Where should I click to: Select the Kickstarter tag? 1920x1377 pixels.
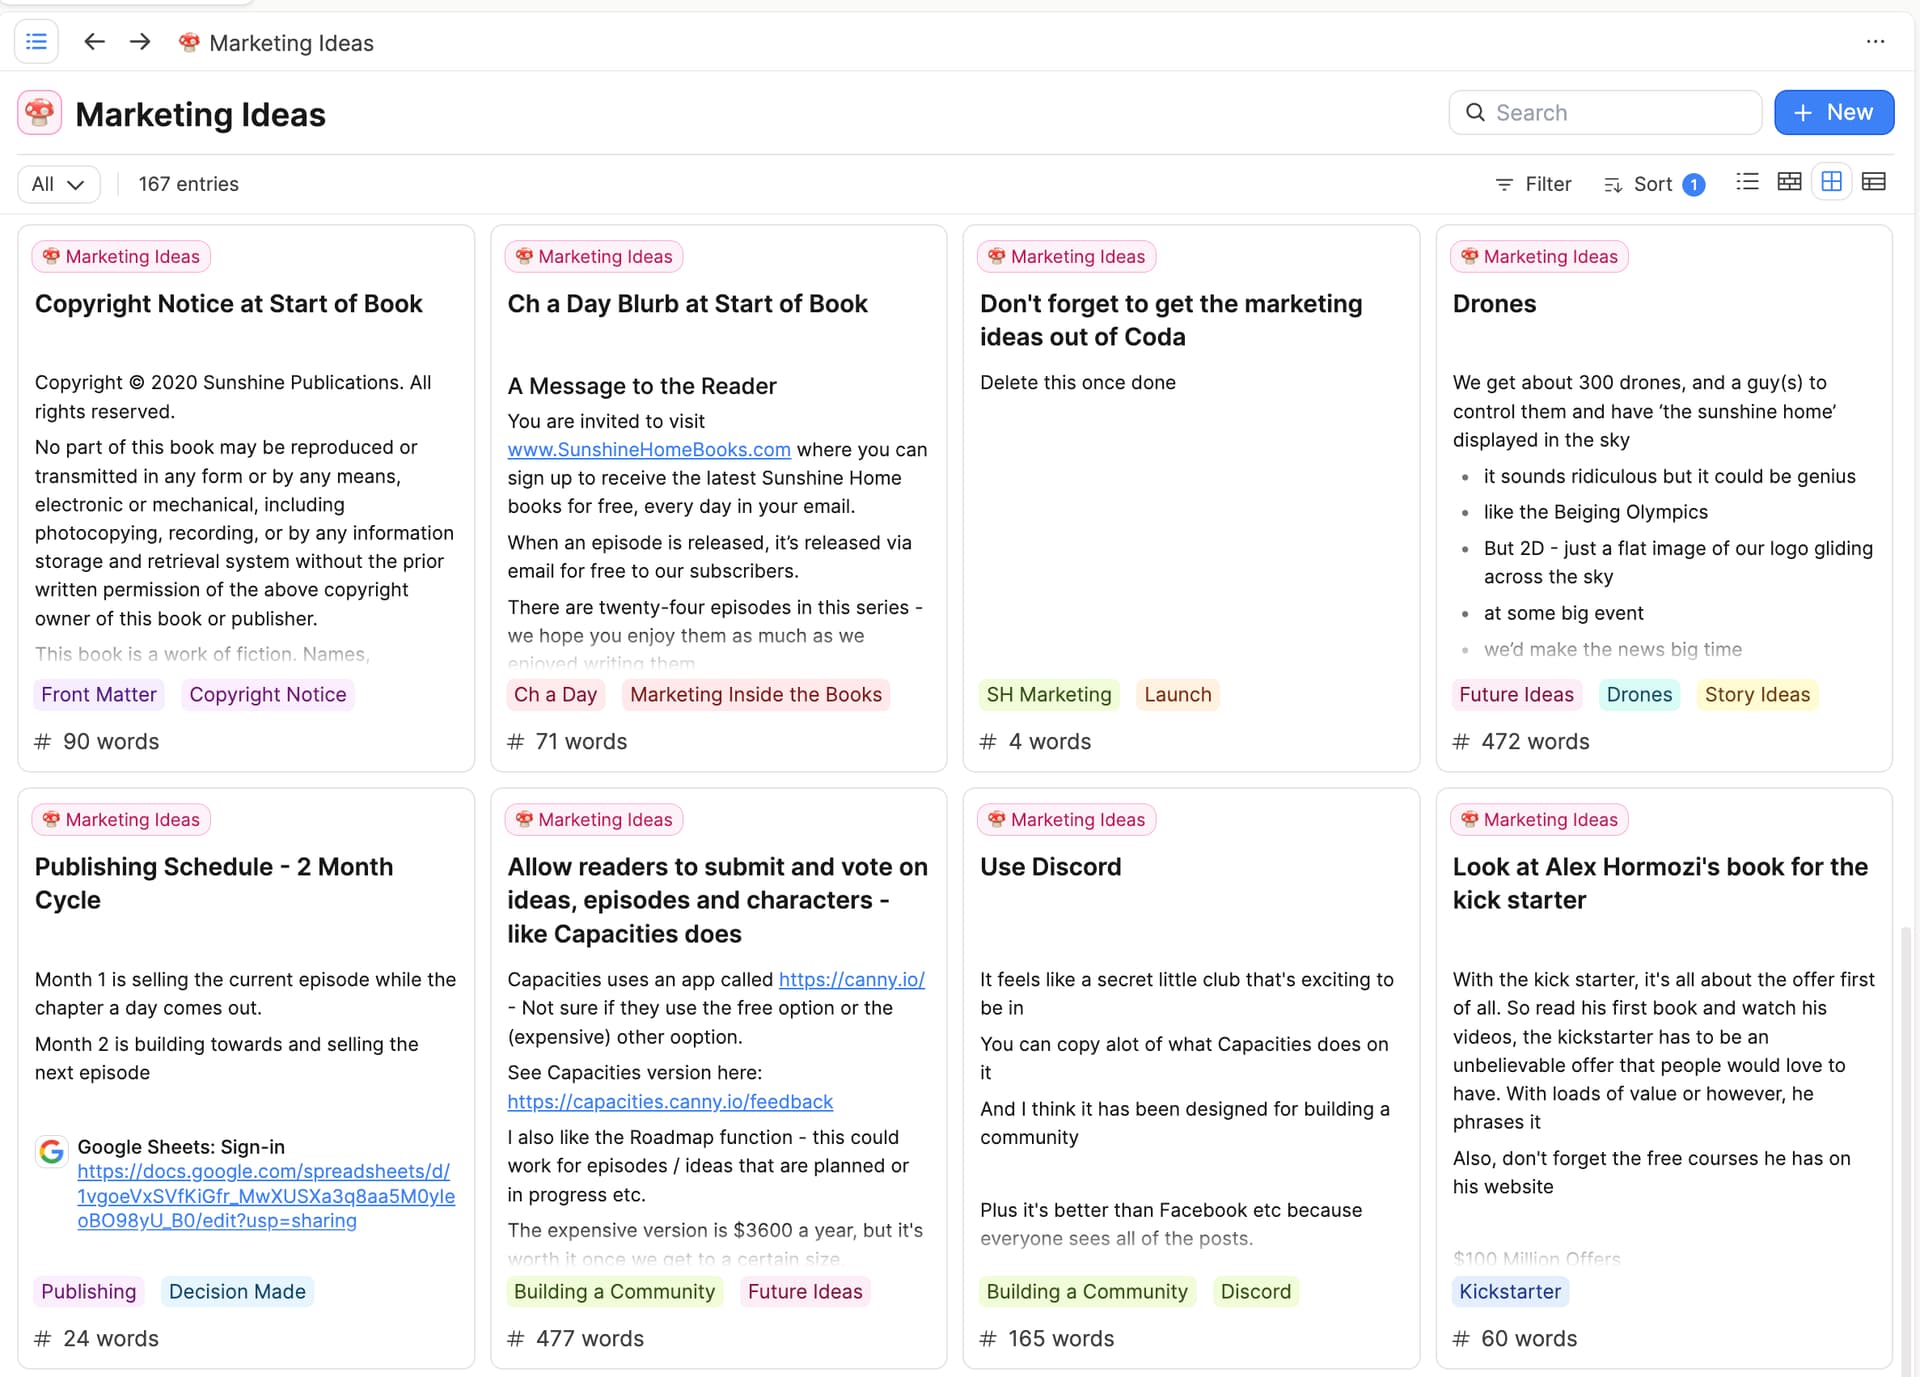tap(1510, 1292)
